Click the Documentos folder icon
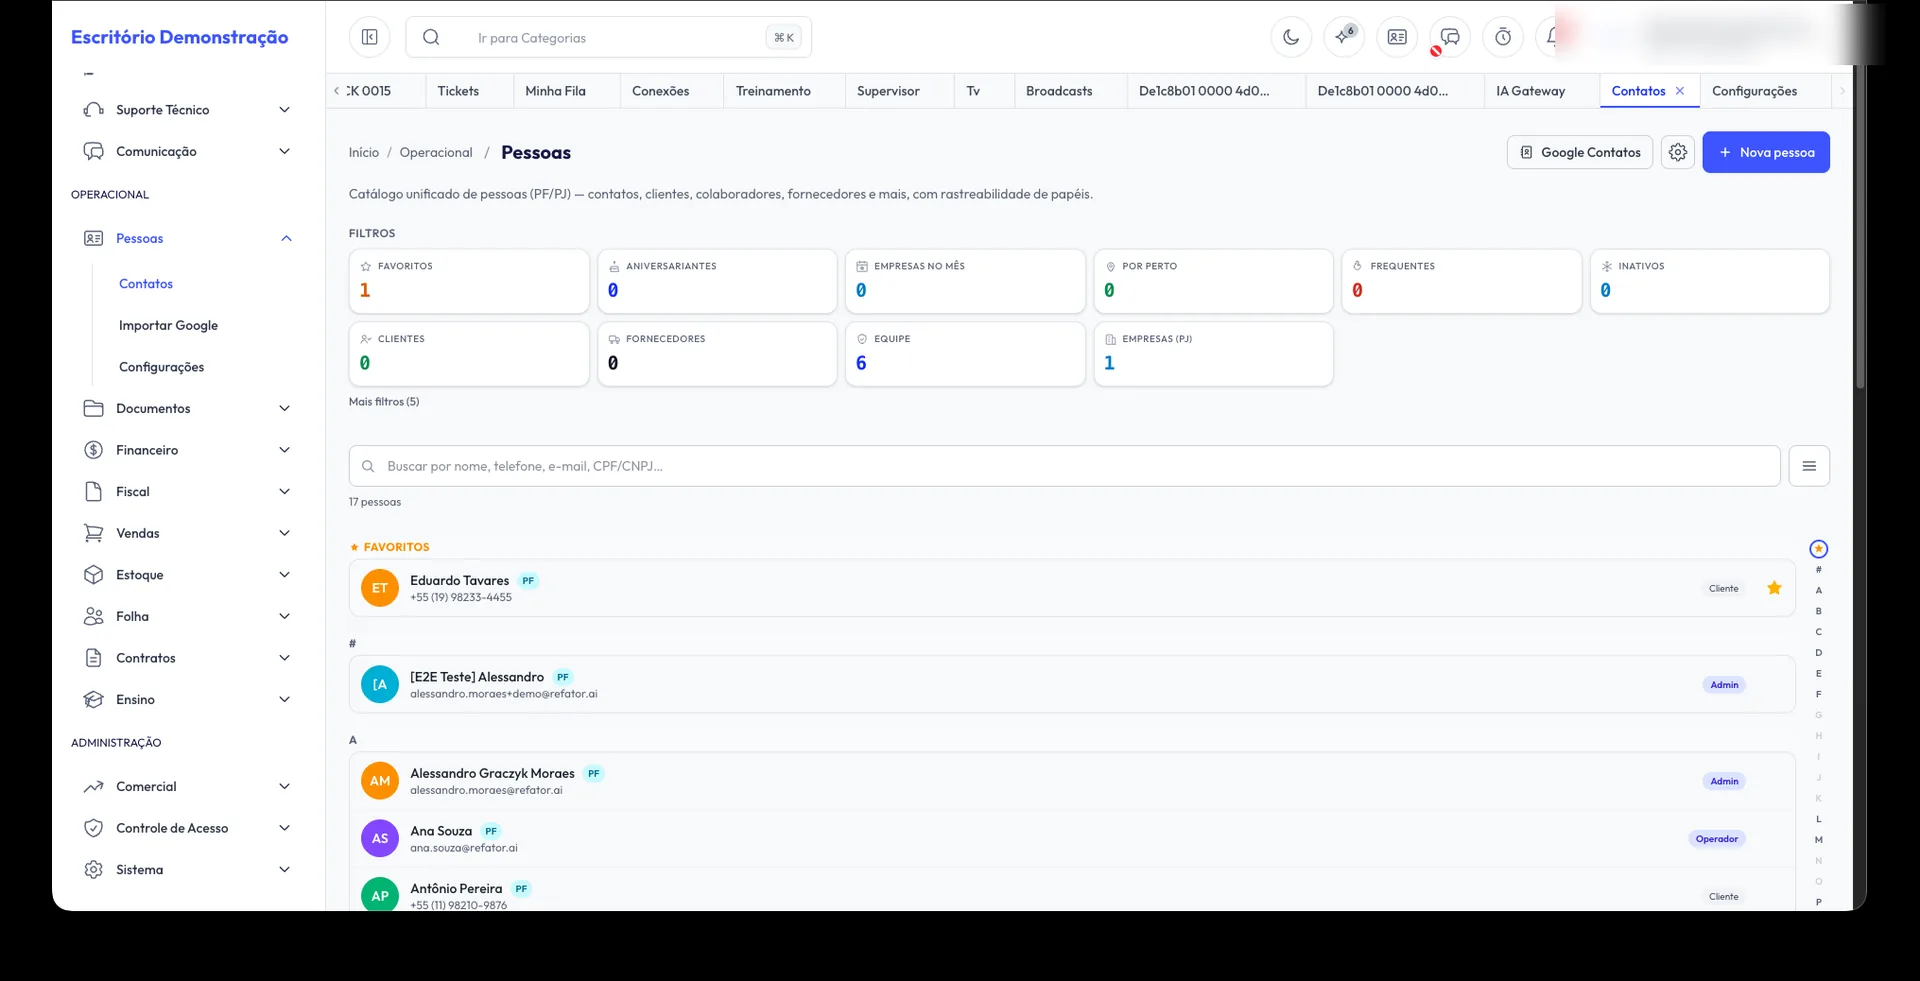Screen dimensions: 1920x981 94,408
